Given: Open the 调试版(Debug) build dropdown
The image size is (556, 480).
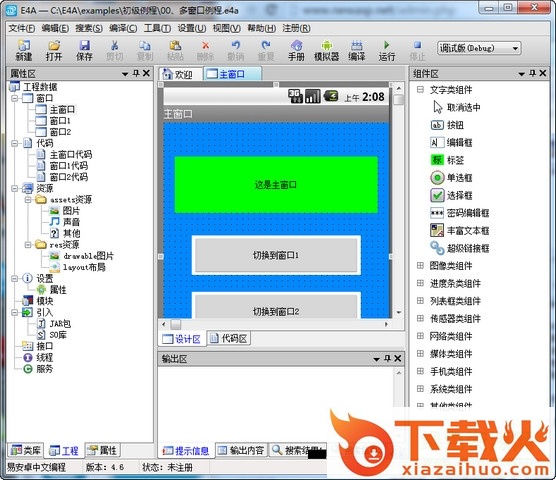Looking at the screenshot, I should [479, 48].
